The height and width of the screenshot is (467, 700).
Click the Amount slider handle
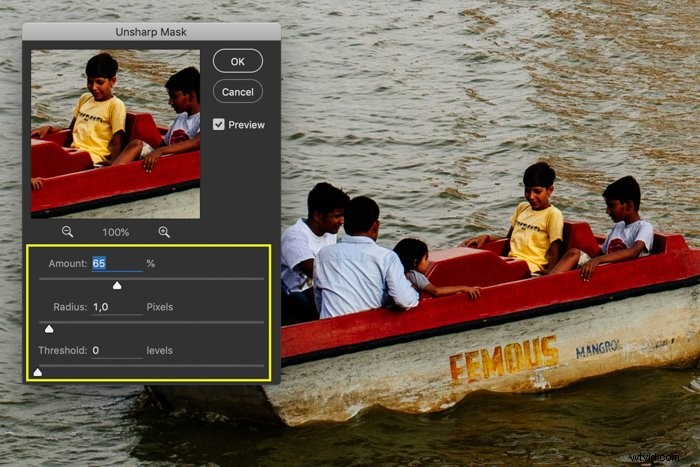(x=117, y=285)
